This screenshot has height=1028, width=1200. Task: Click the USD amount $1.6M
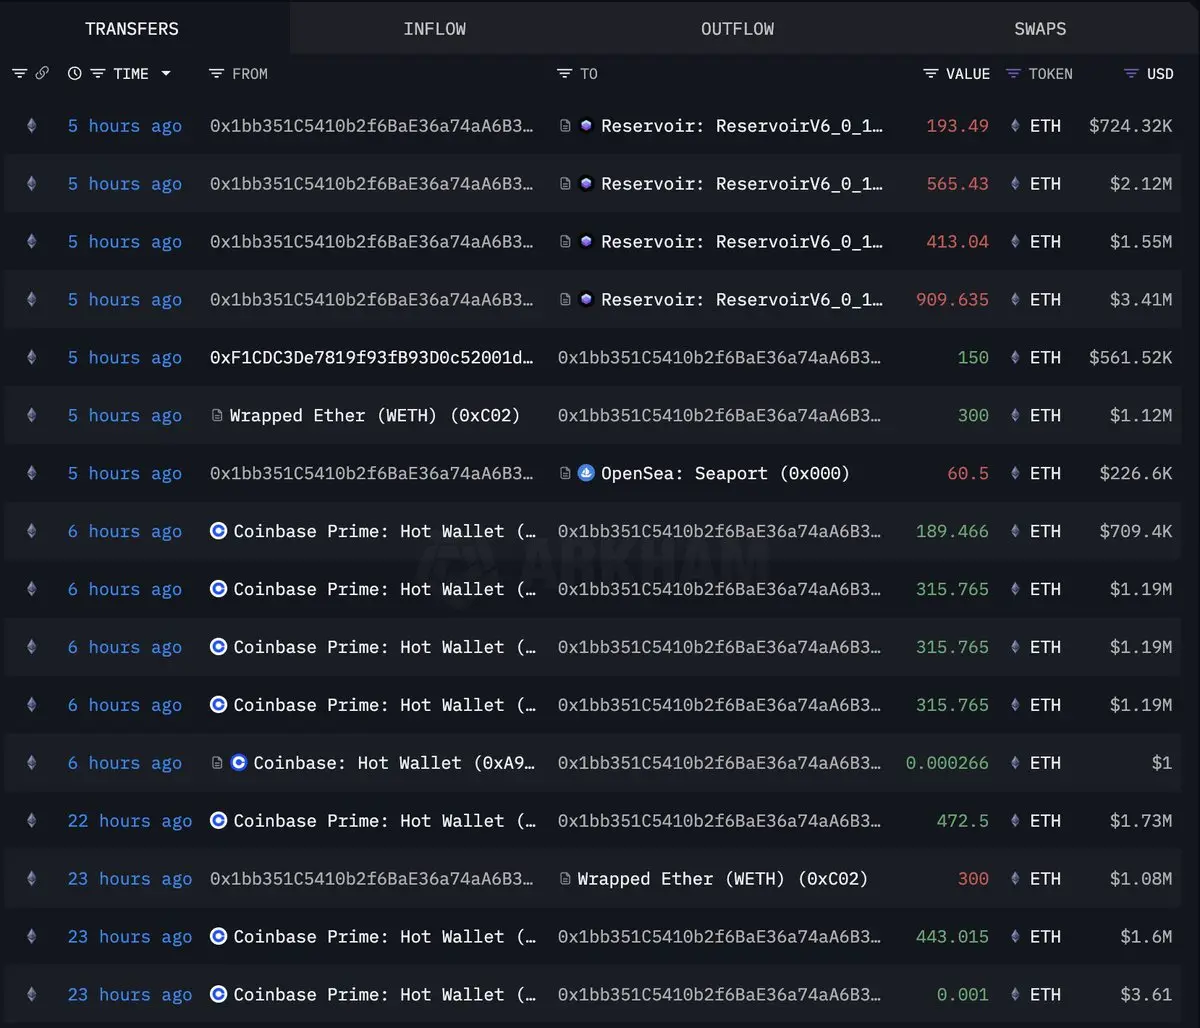pos(1146,937)
